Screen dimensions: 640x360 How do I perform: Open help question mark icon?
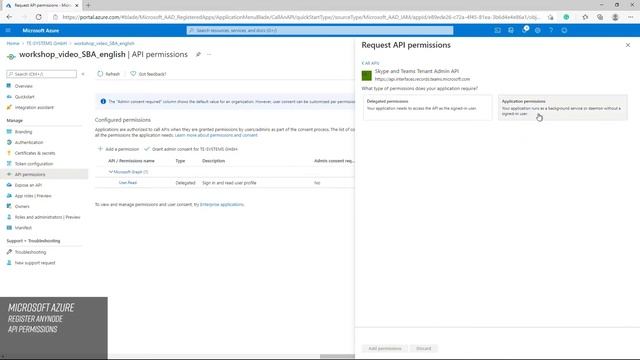coord(551,30)
